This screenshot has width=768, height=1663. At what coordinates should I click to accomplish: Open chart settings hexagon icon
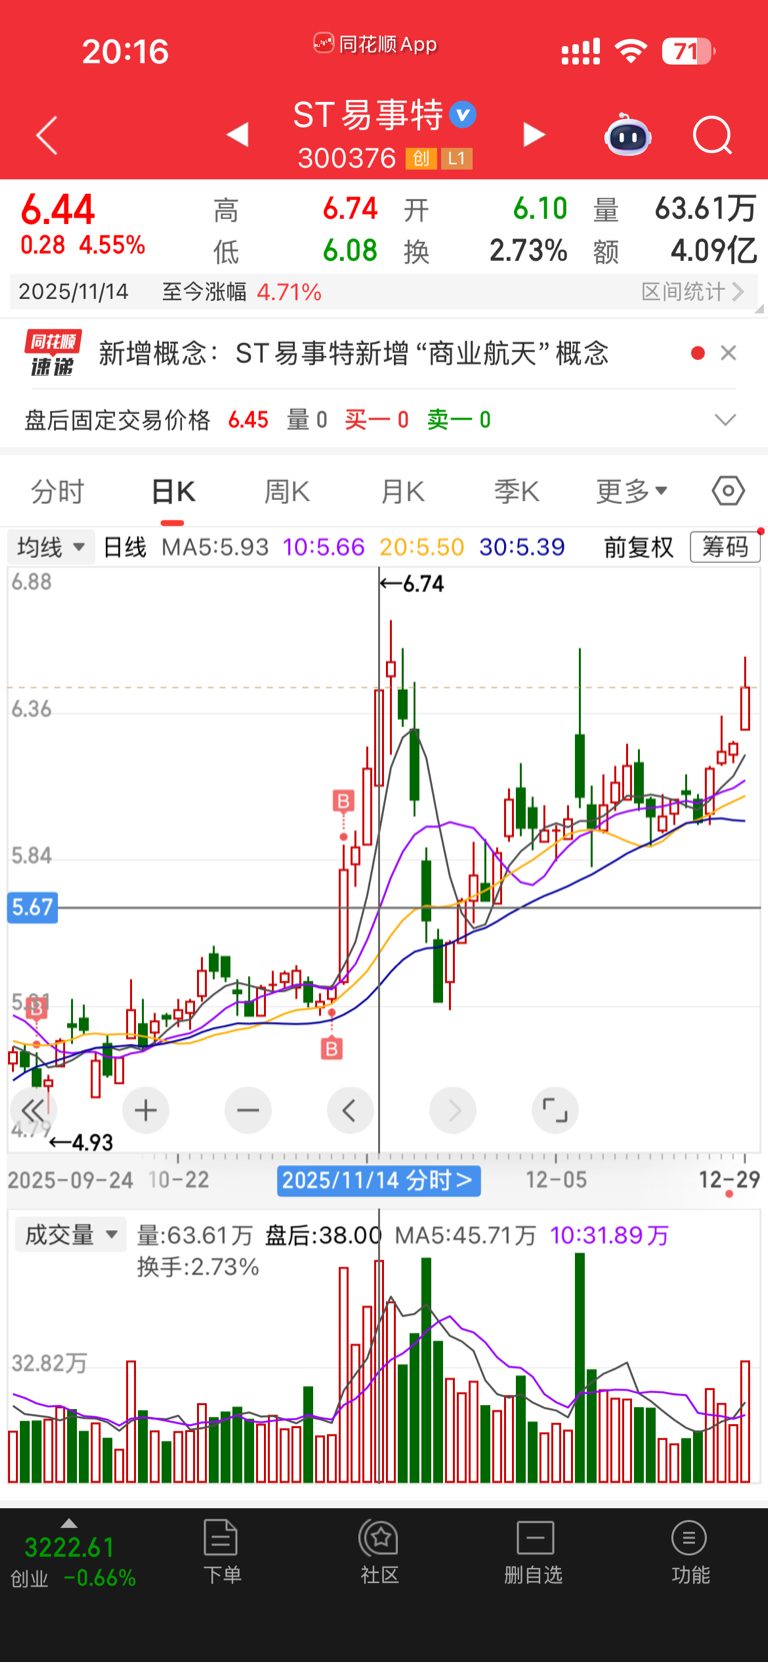point(728,491)
